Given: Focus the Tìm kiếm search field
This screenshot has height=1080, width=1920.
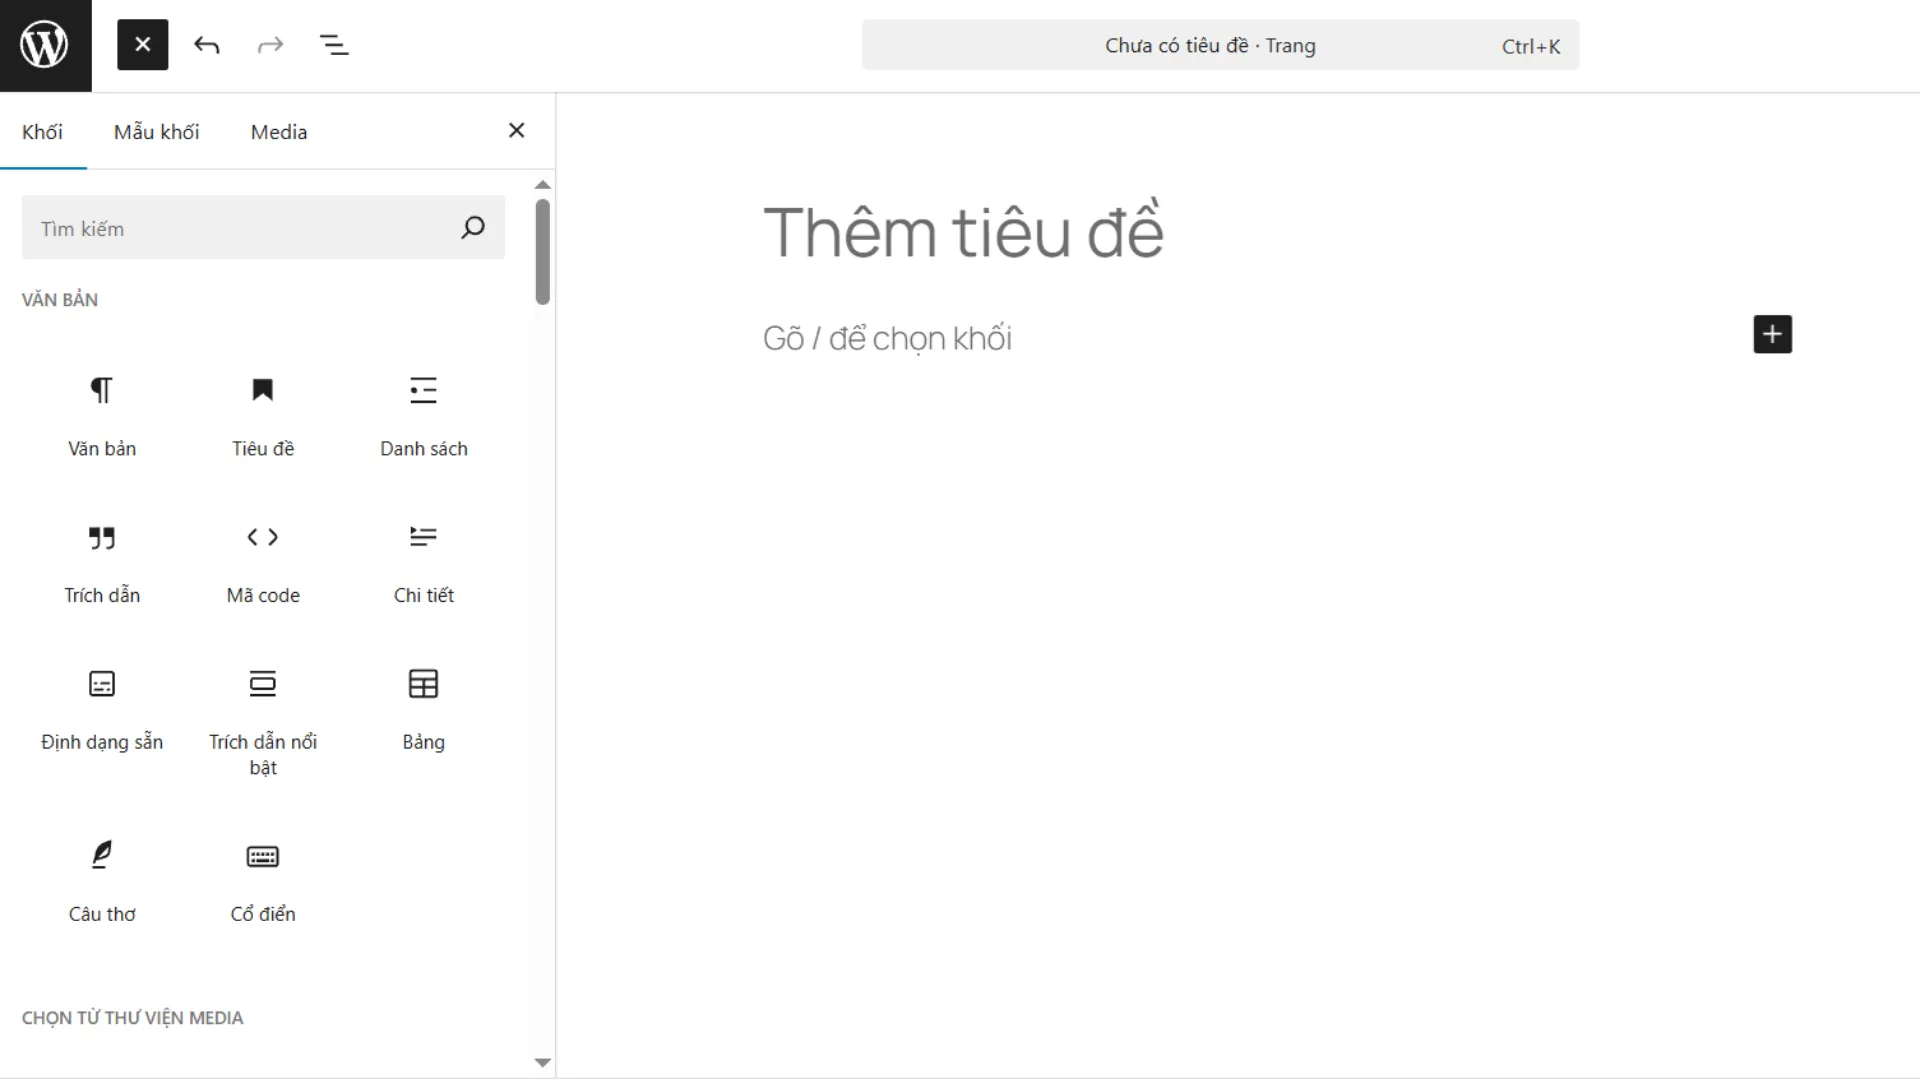Looking at the screenshot, I should click(263, 228).
